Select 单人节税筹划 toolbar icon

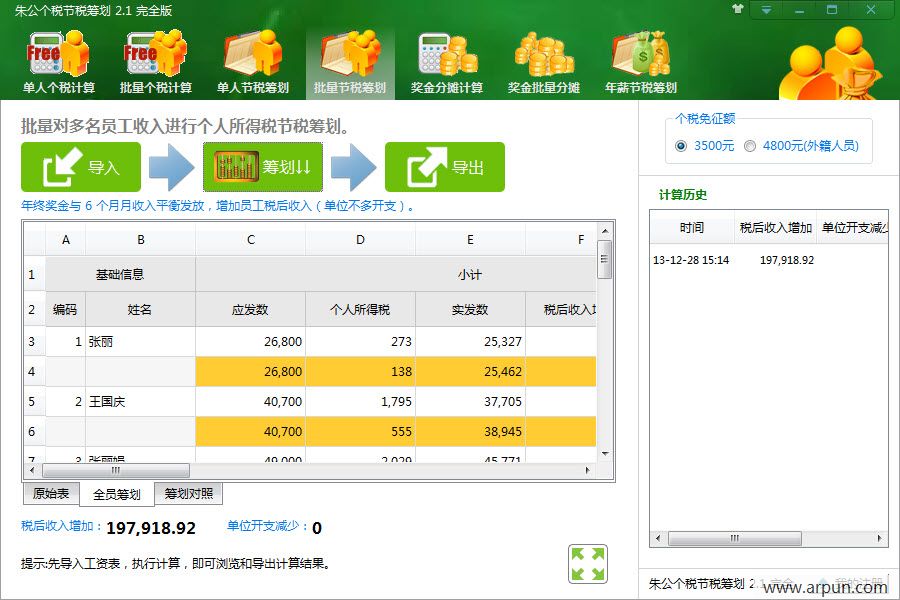(x=253, y=60)
